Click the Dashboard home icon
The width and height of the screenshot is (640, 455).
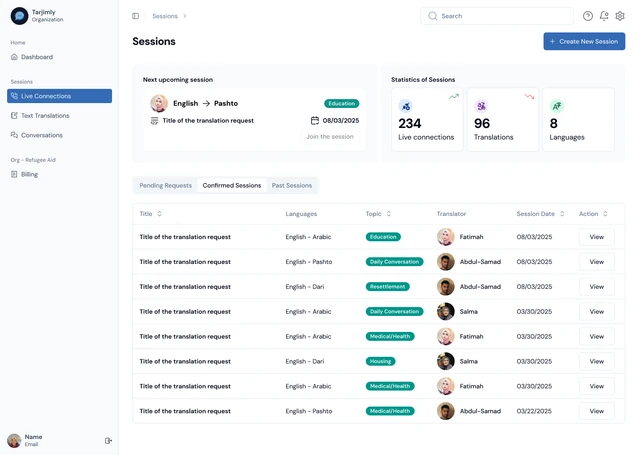pyautogui.click(x=14, y=57)
